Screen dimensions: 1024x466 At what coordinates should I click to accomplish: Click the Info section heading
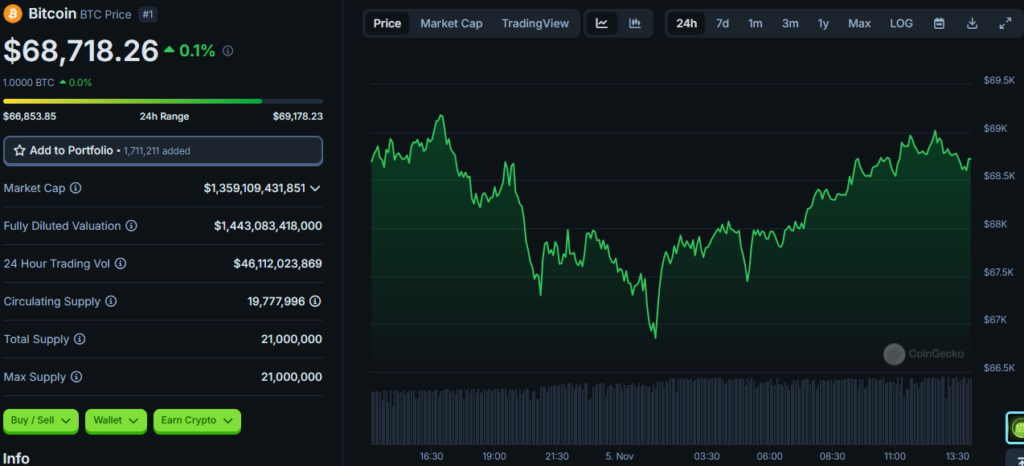(16, 458)
